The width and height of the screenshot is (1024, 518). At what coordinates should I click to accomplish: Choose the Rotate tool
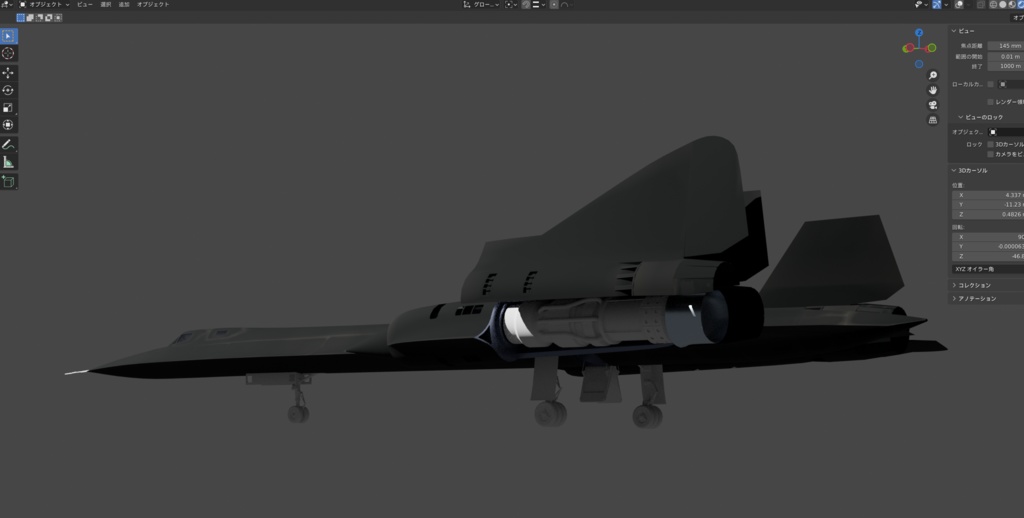coord(8,90)
